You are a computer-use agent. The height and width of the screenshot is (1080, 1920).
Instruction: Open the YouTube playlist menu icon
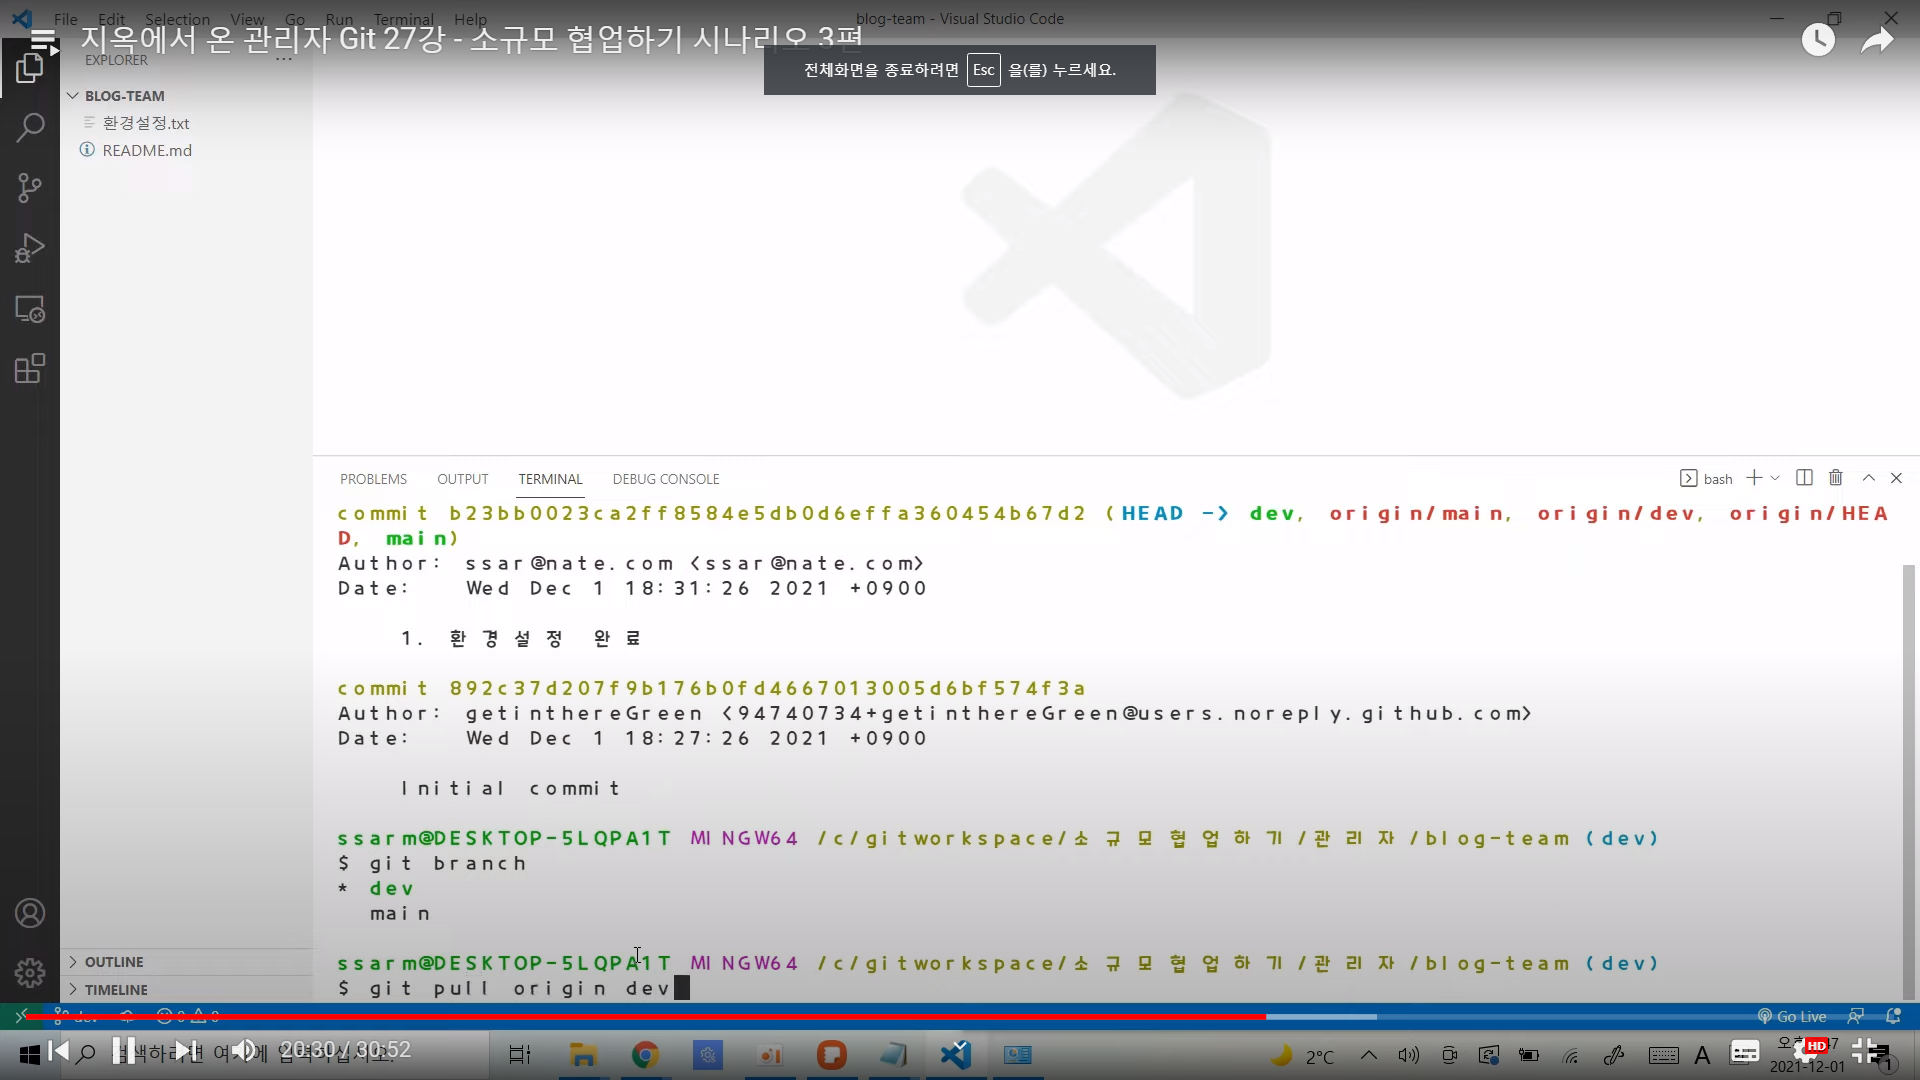[x=43, y=41]
